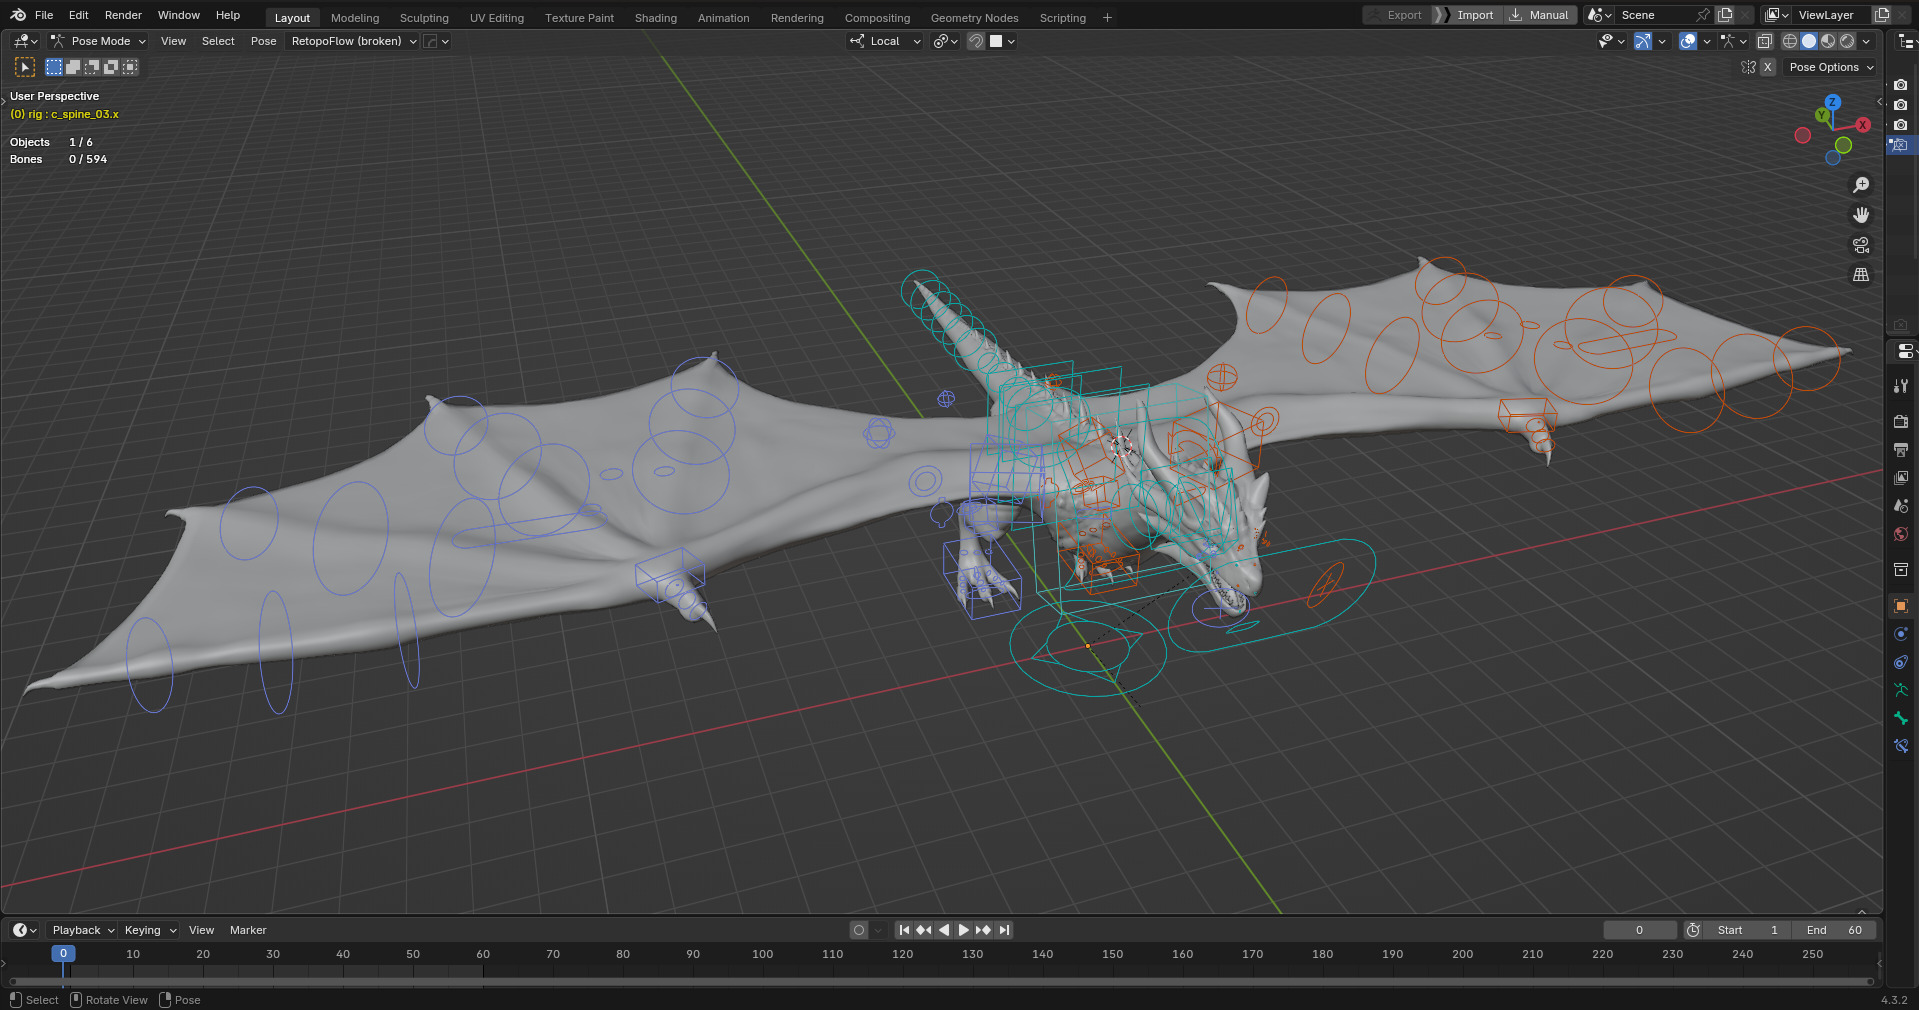Choose the Extend Selection mode icon
The width and height of the screenshot is (1919, 1010).
pyautogui.click(x=73, y=67)
